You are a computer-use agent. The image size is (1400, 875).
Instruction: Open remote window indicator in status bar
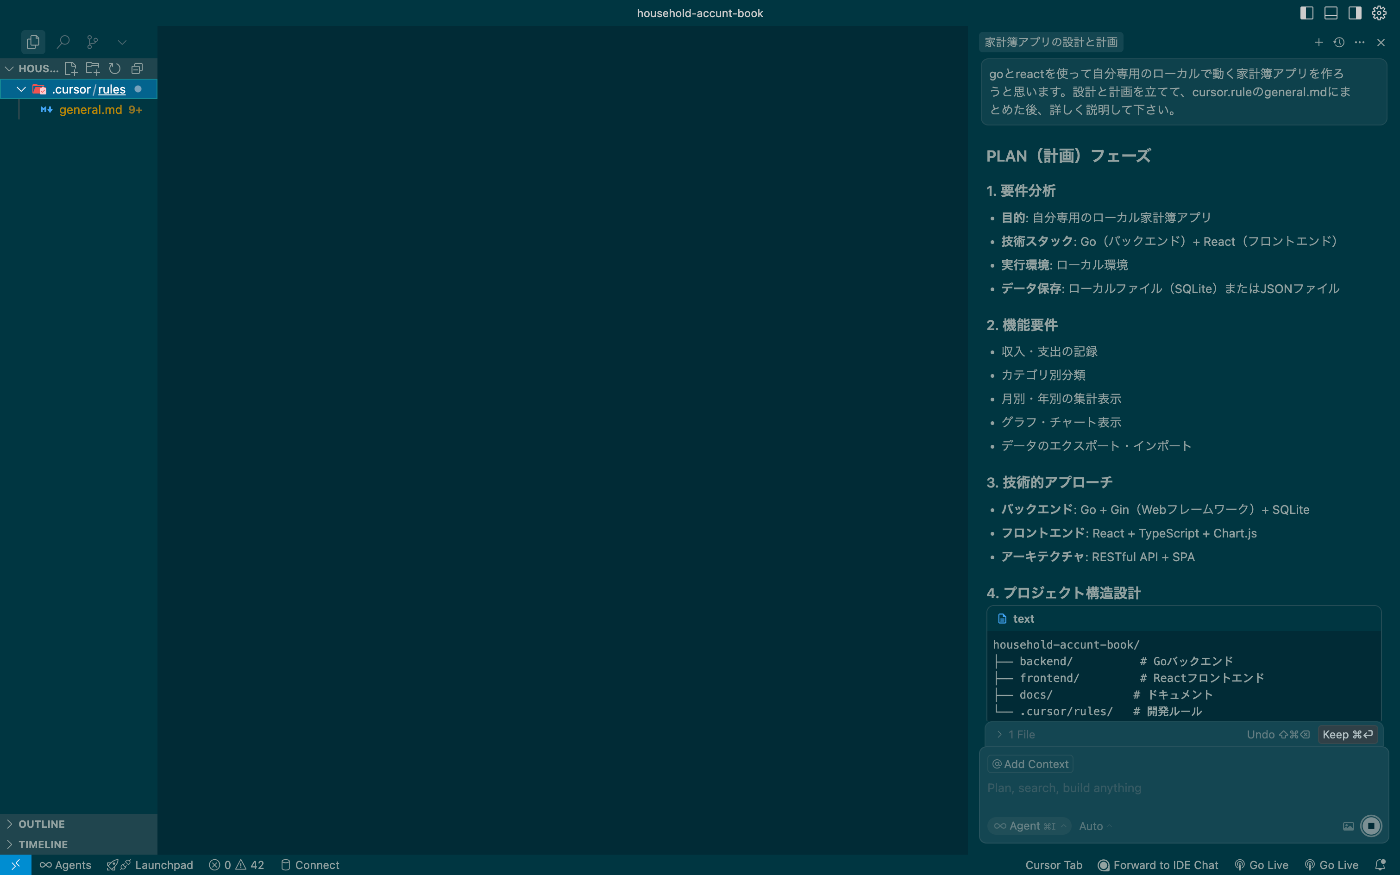16,865
